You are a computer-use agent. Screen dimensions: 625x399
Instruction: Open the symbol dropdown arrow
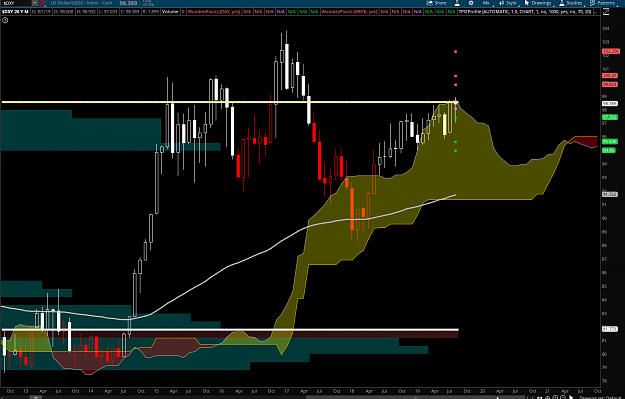tap(35, 3)
